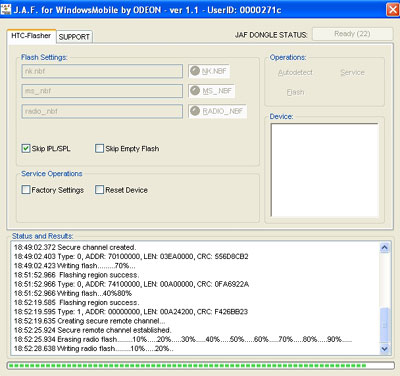Enable the Factory Settings checkbox
This screenshot has width=400, height=376.
26,190
